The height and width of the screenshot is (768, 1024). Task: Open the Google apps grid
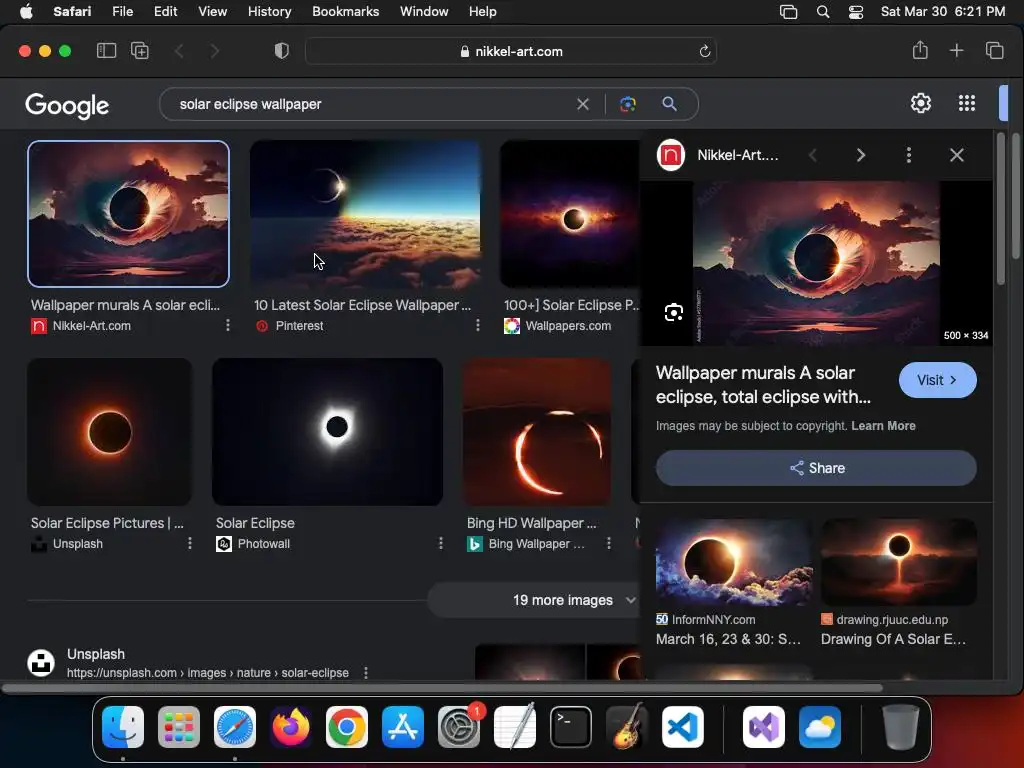pyautogui.click(x=967, y=103)
